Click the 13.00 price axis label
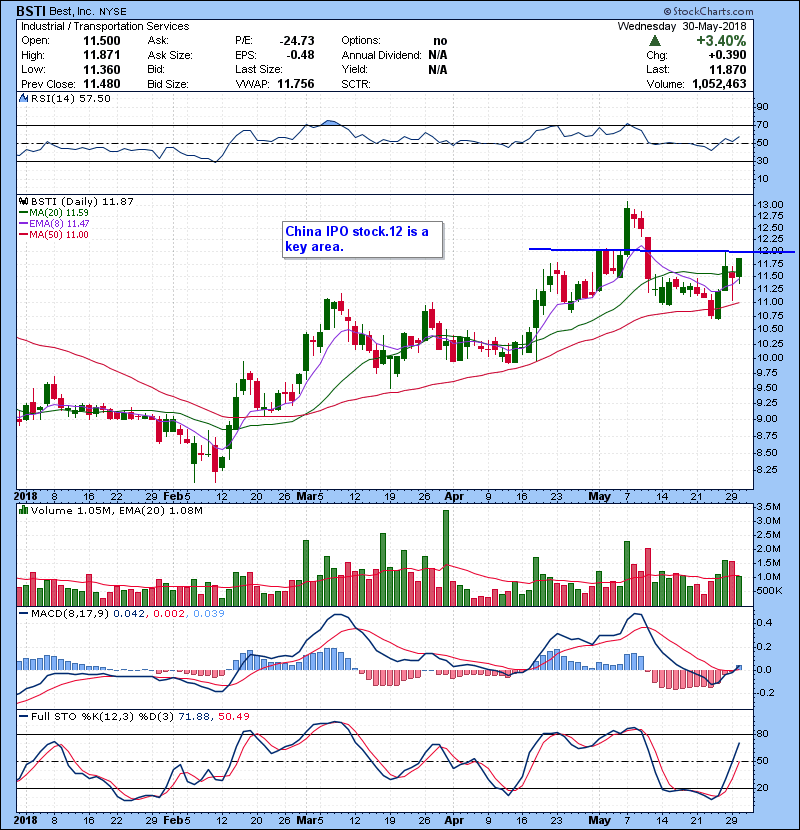Screen dimensions: 800x830 (770, 204)
